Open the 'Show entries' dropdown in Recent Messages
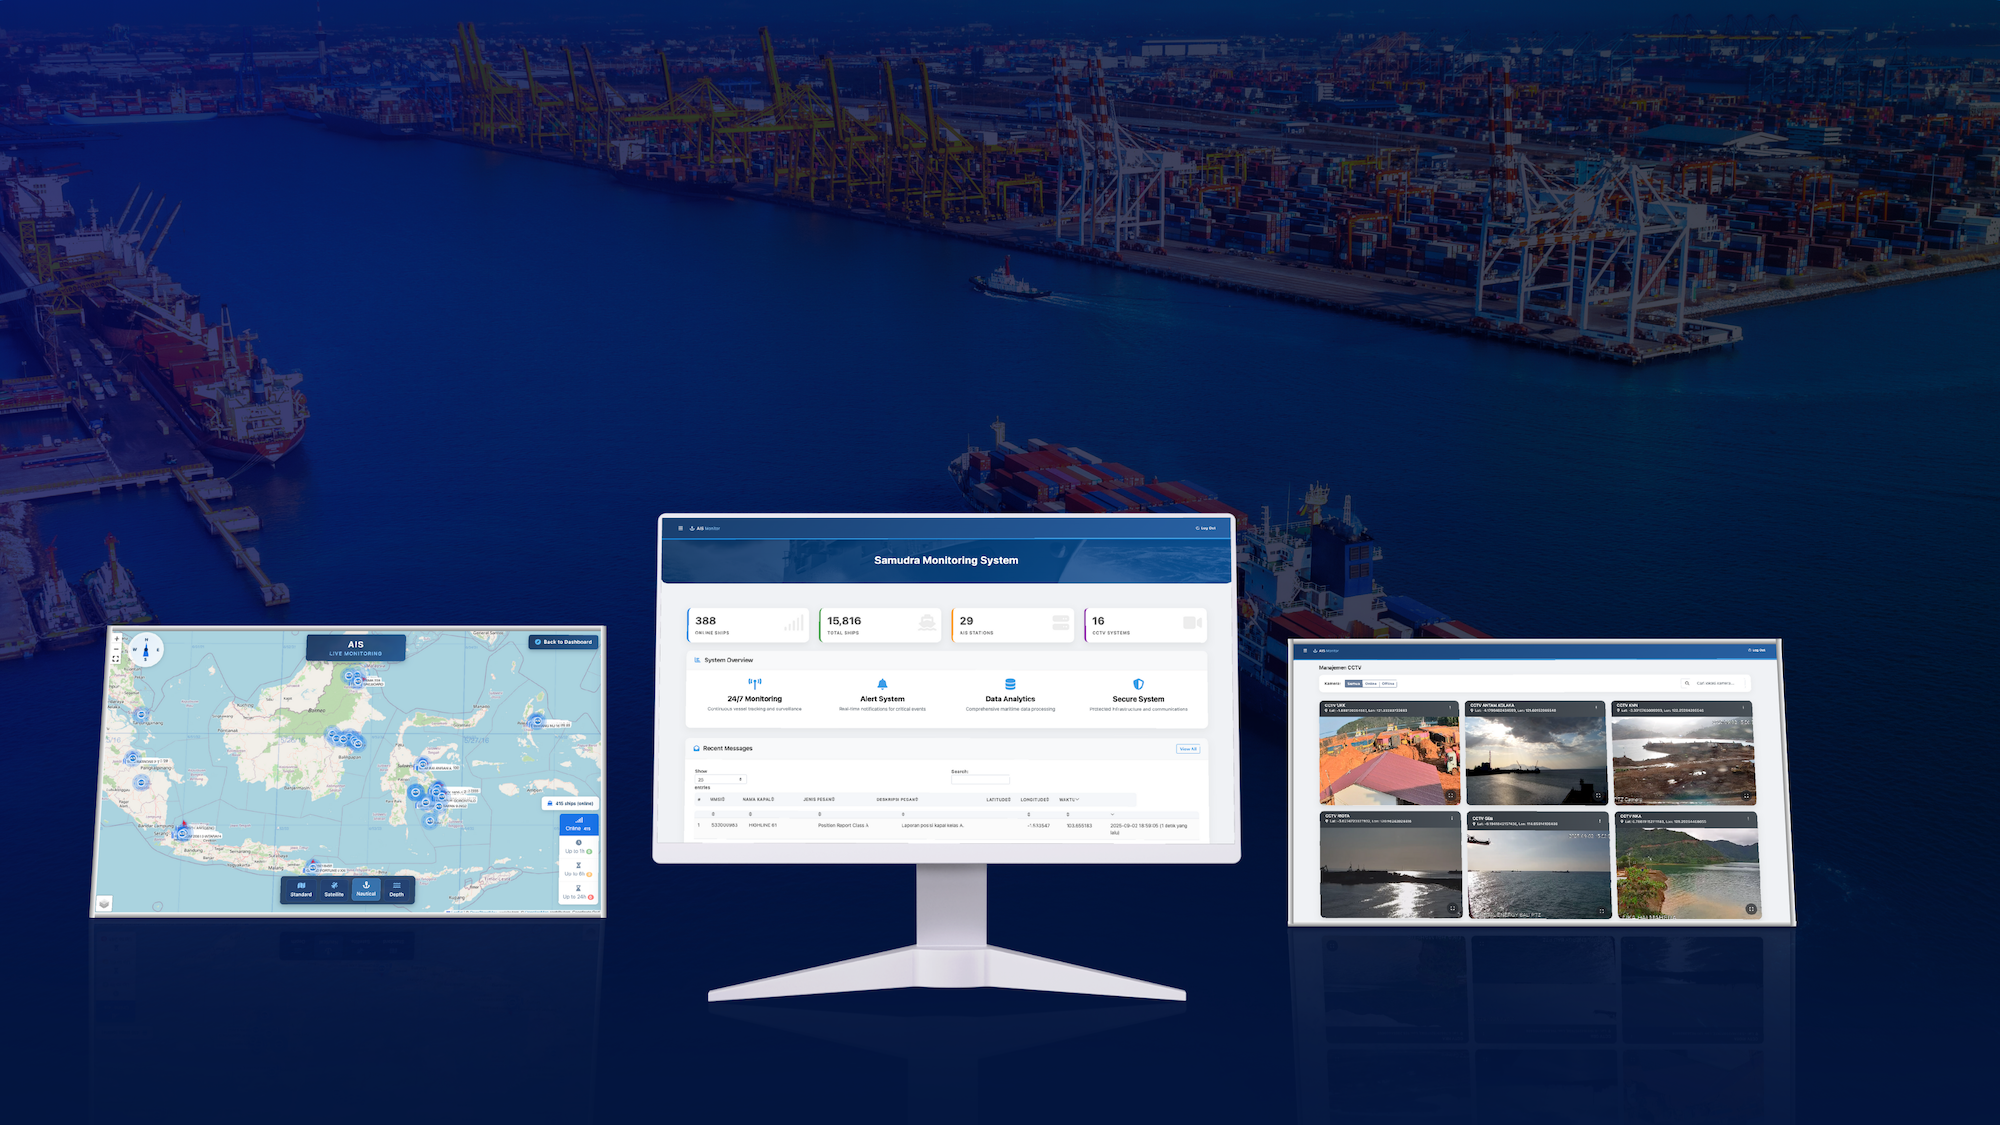The height and width of the screenshot is (1125, 2000). click(720, 779)
